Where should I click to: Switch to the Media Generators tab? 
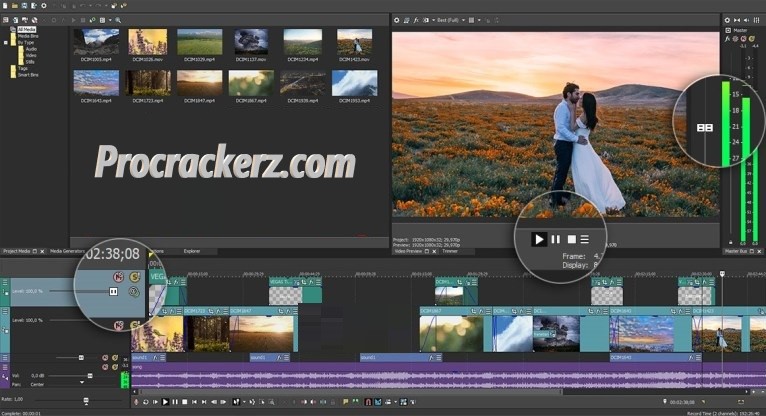pos(67,251)
